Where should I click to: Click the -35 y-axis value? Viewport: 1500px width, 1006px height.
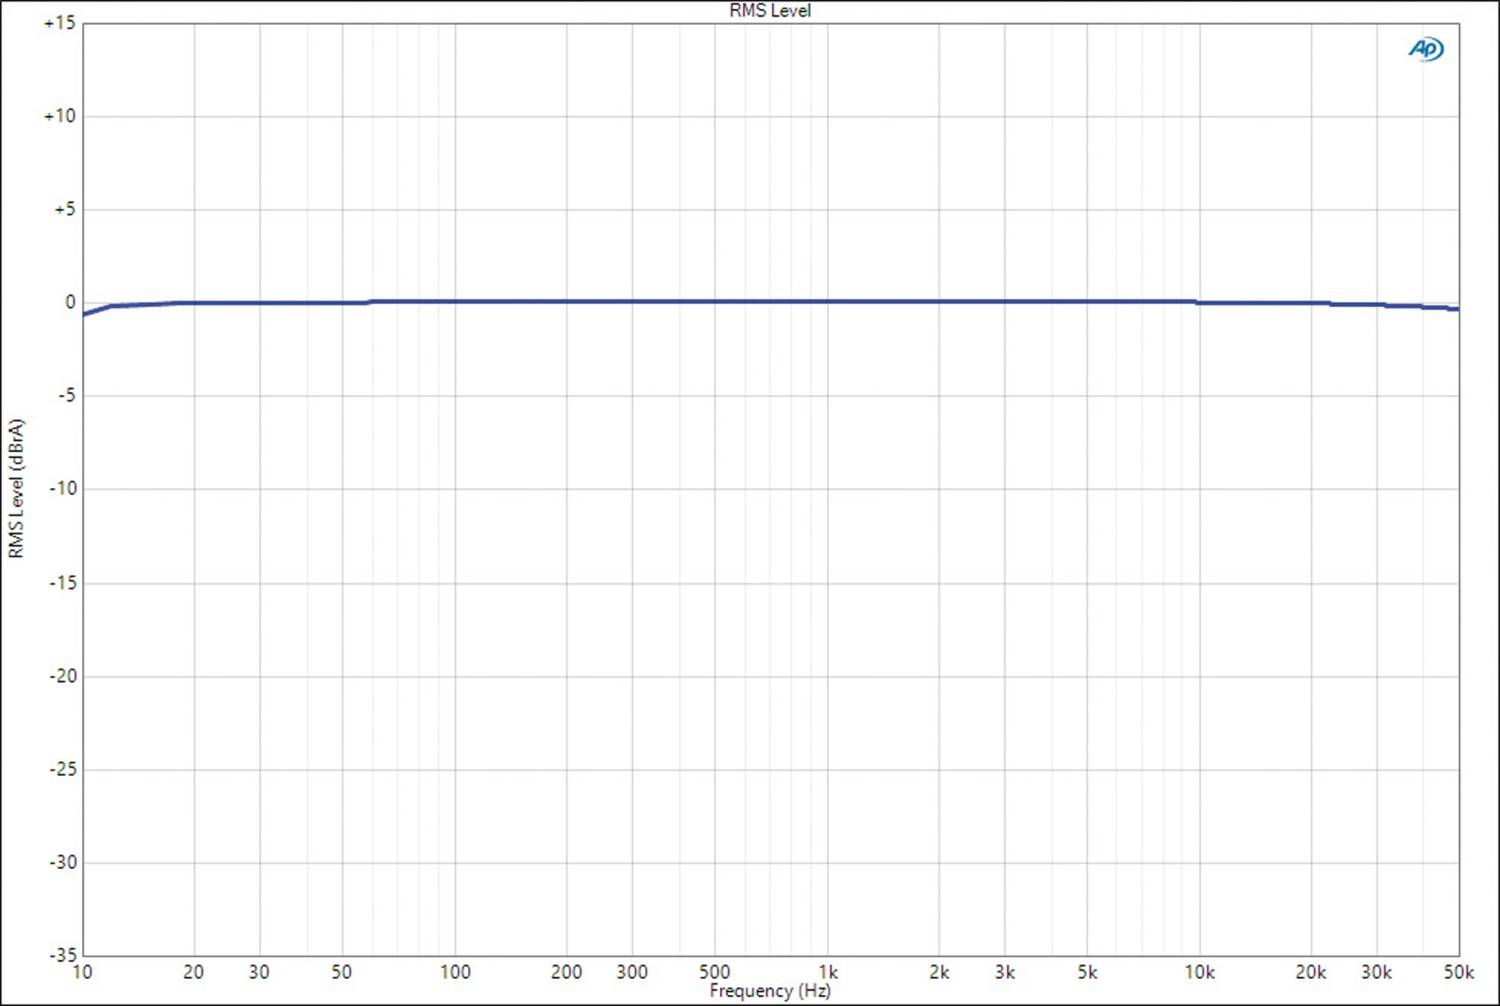pos(62,955)
